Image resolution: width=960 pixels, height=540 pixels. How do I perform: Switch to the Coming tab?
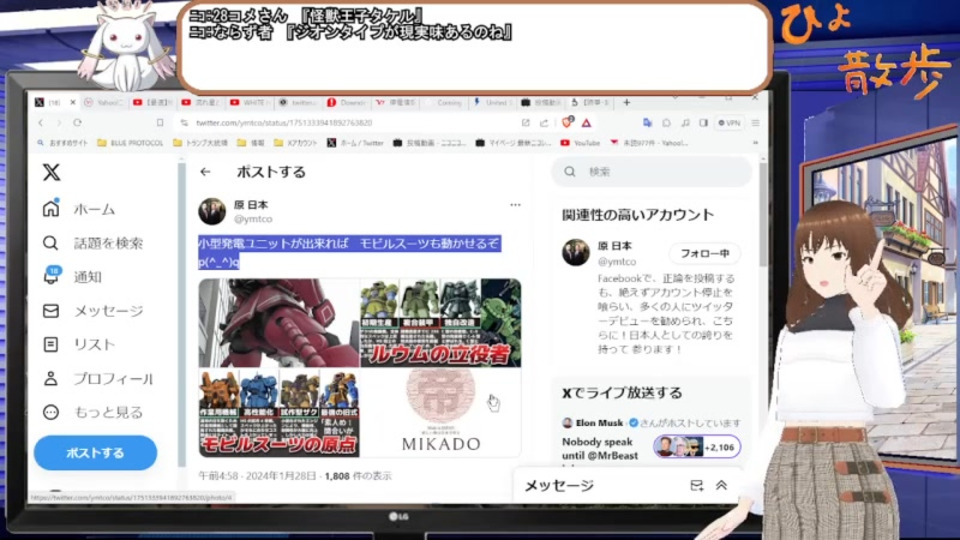click(445, 102)
